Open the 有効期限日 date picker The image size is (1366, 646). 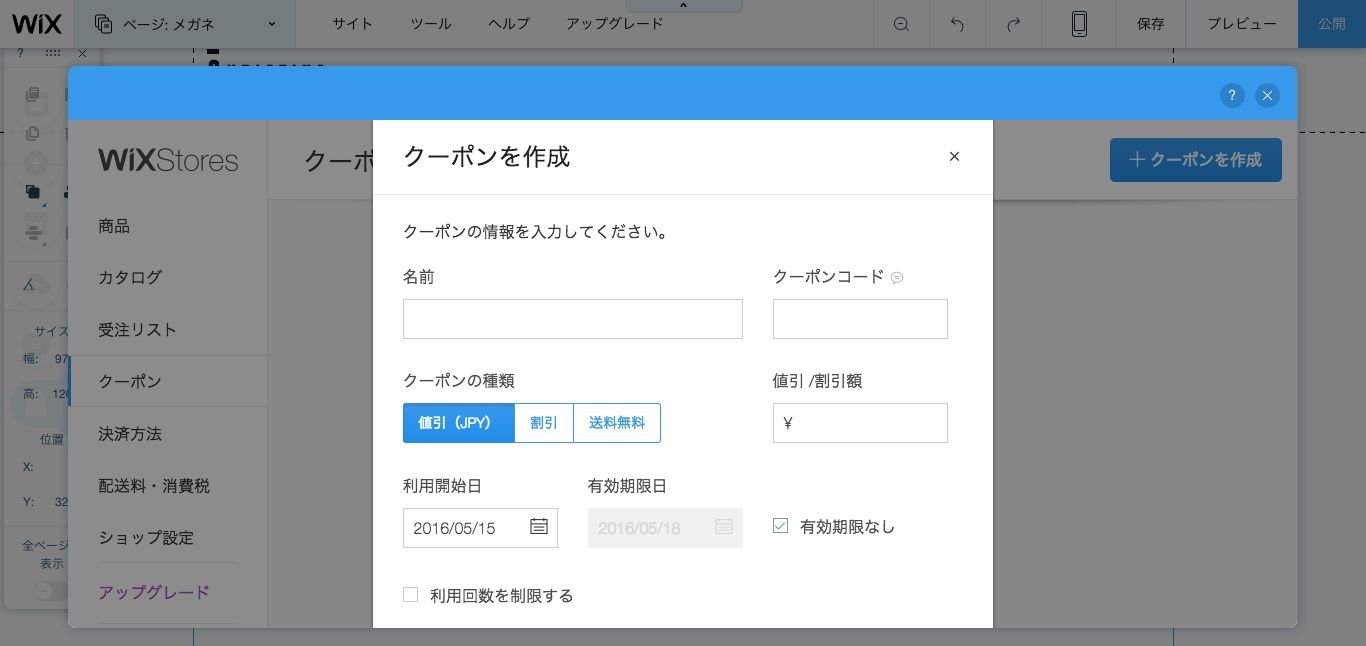(724, 526)
